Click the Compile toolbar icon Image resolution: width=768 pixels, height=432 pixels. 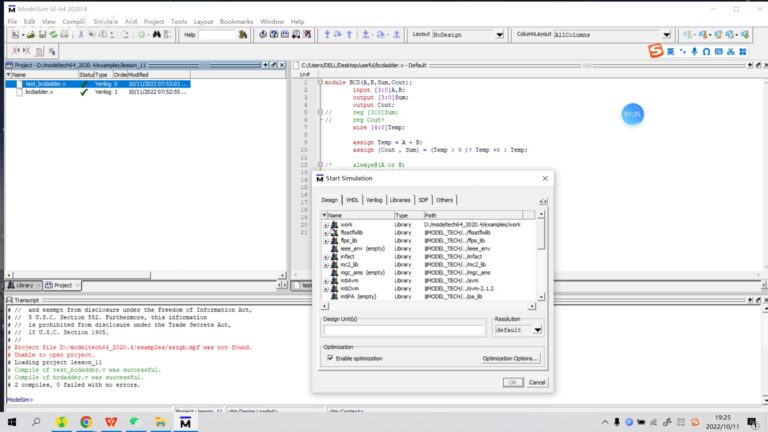pyautogui.click(x=263, y=34)
